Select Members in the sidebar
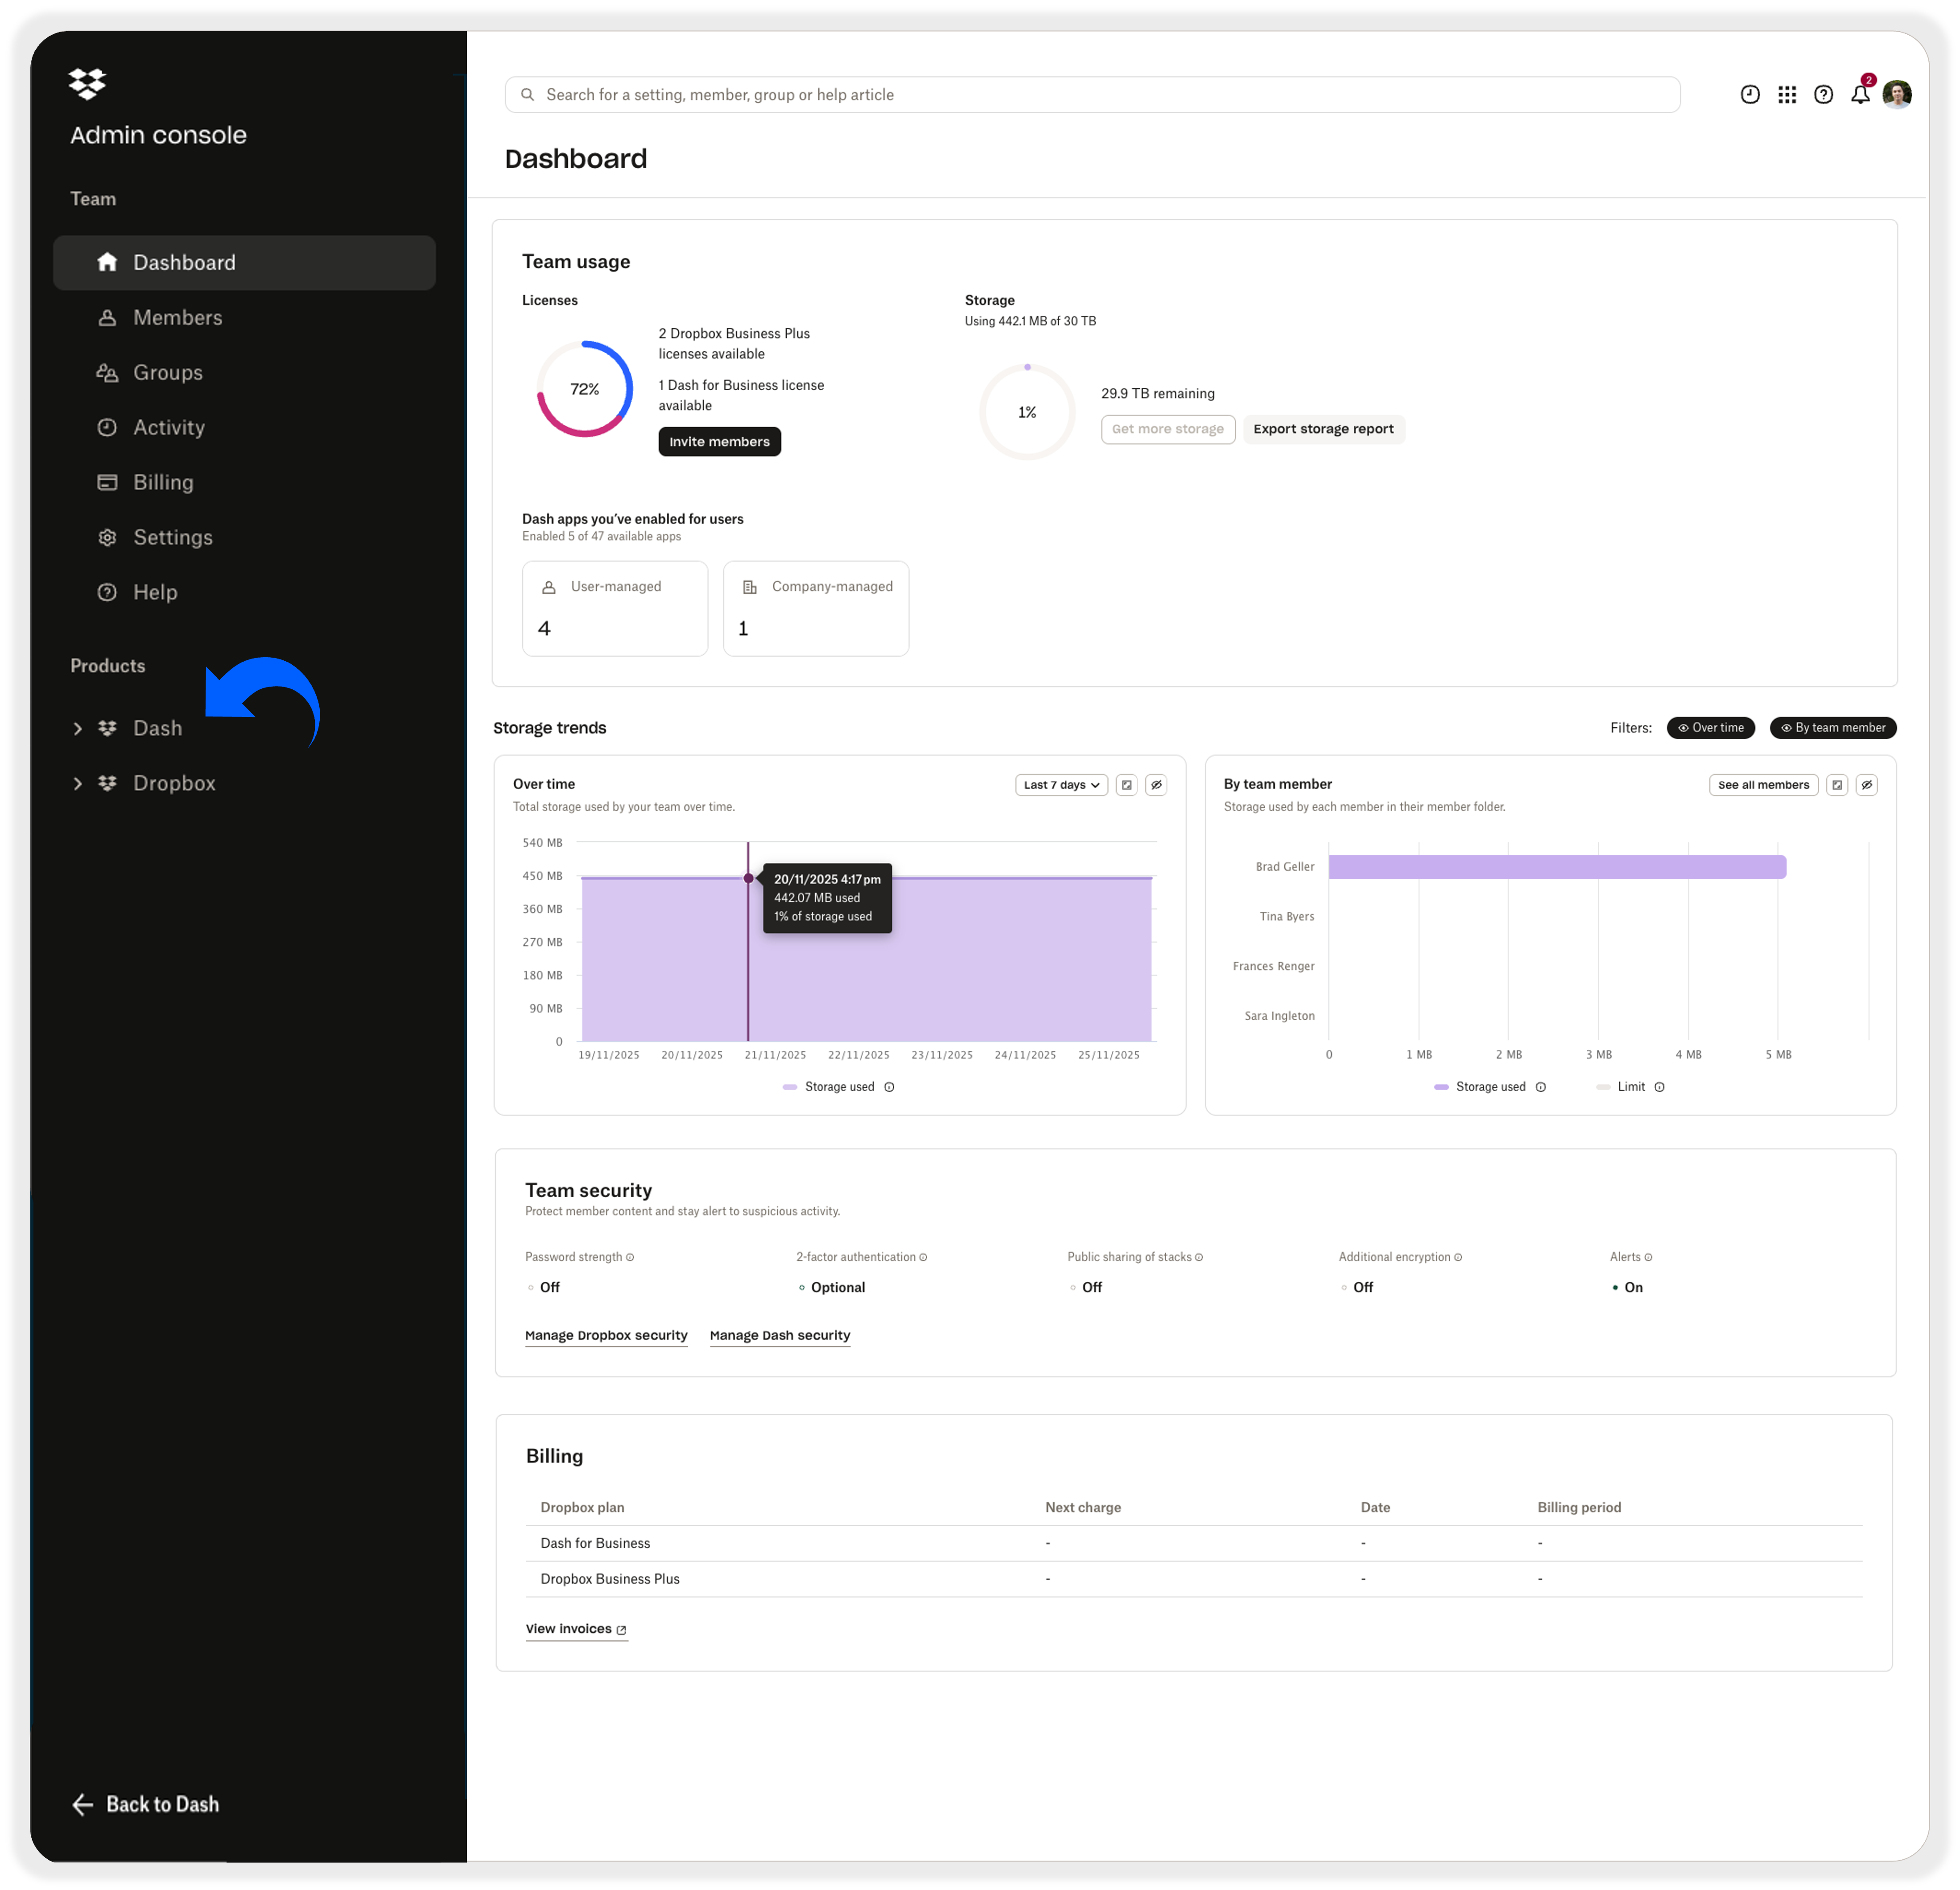This screenshot has width=1960, height=1890. [177, 317]
